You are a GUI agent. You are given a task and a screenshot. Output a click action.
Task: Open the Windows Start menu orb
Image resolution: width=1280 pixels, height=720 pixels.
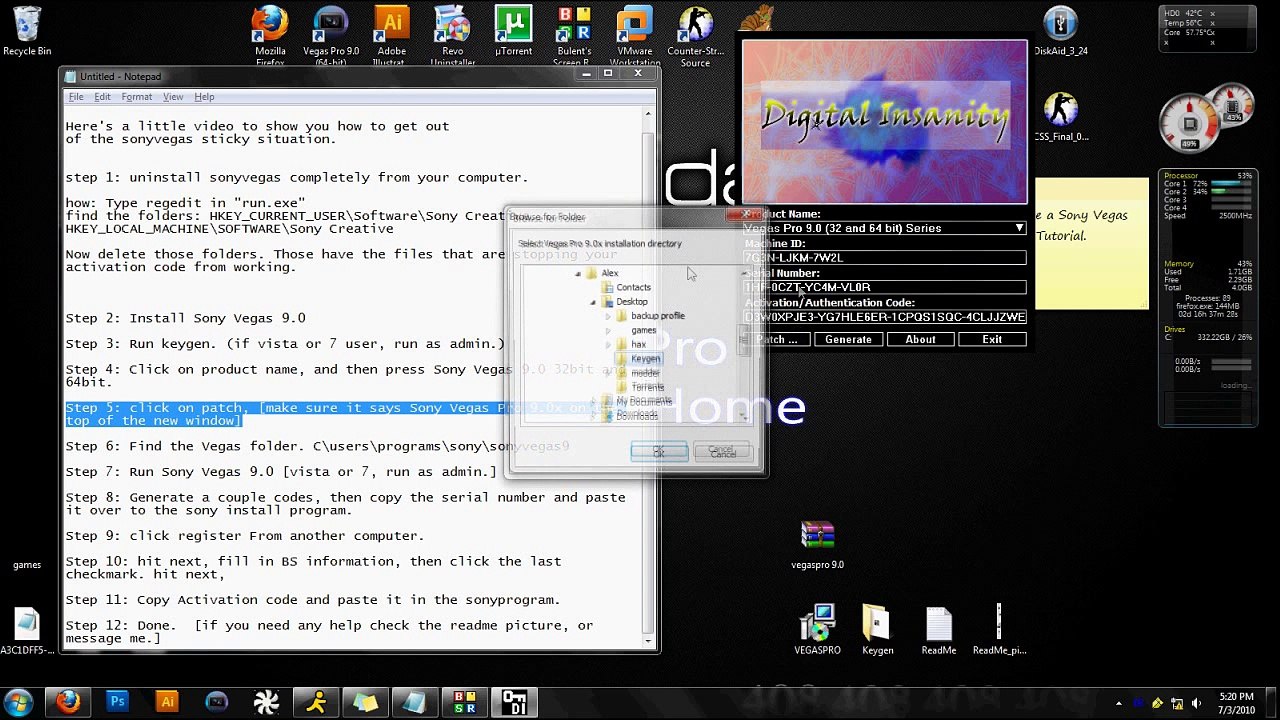tap(19, 702)
